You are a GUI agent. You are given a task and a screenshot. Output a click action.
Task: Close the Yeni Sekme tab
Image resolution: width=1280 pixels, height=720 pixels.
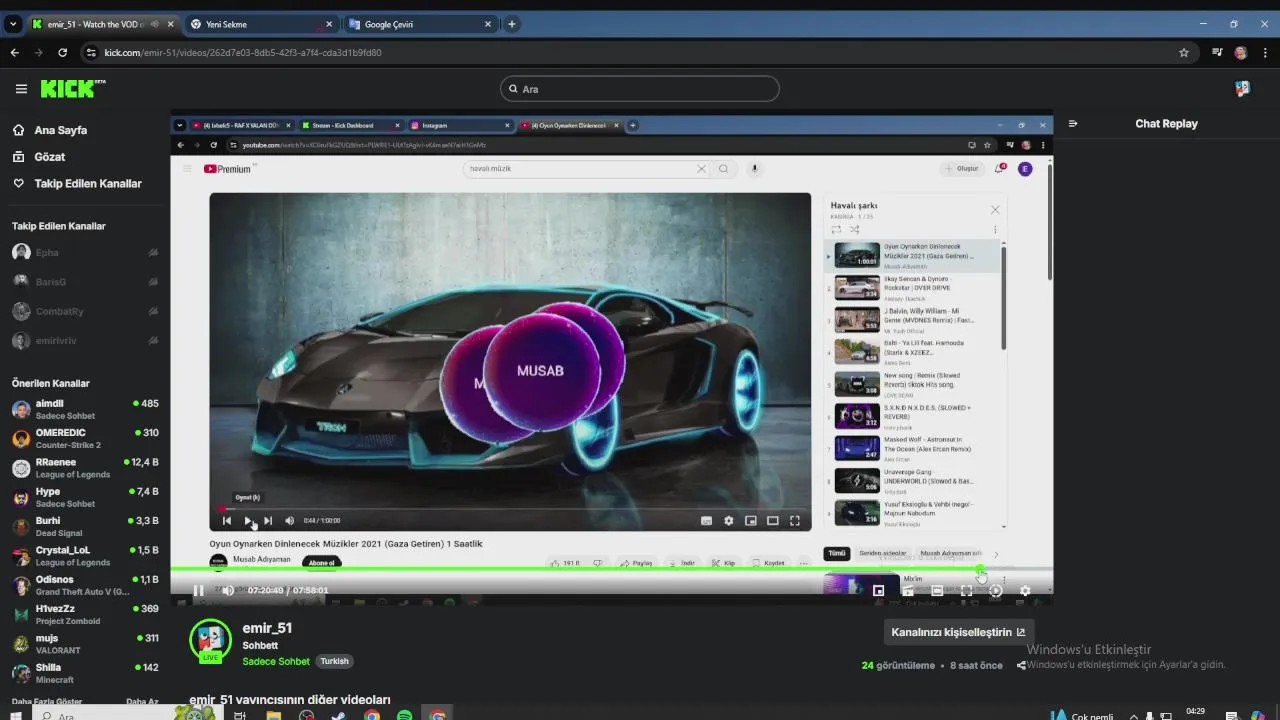click(x=331, y=24)
